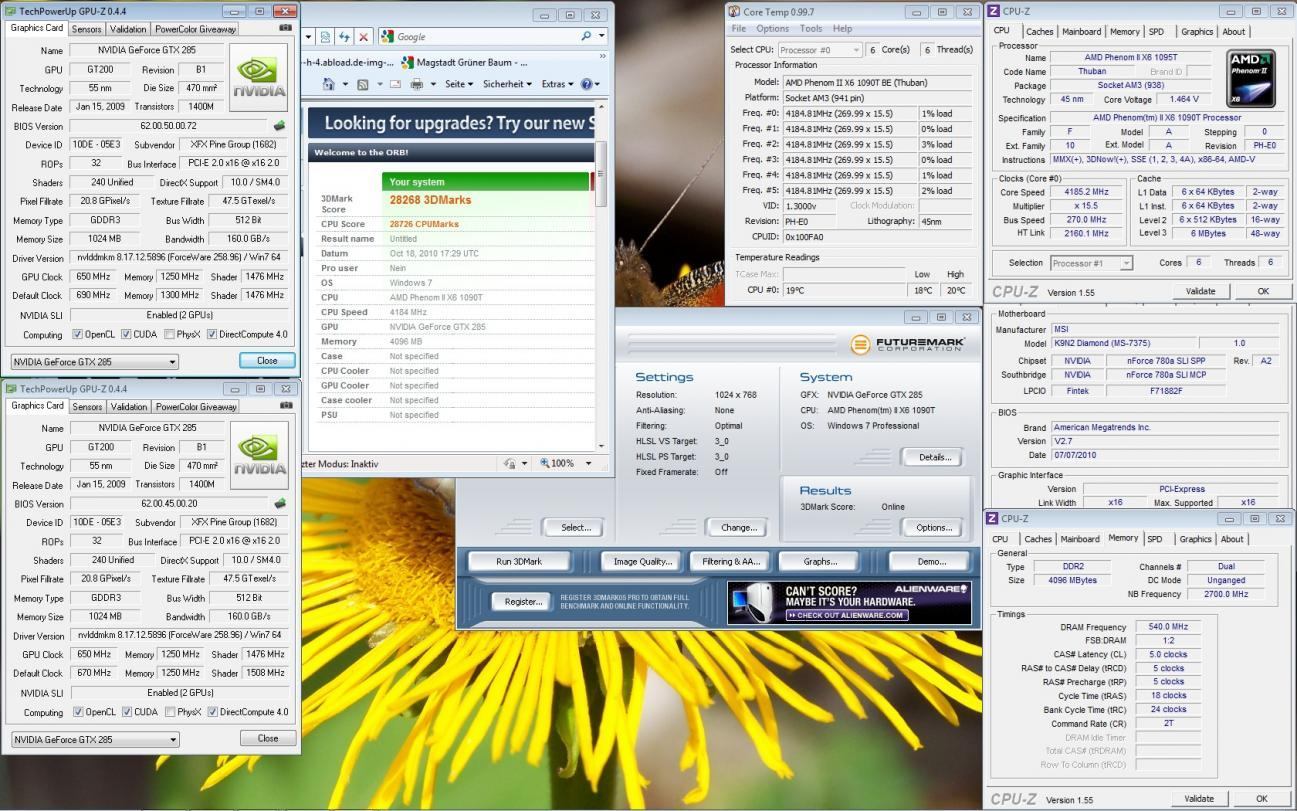Open the GPU selector dropdown in lower GPU-Z window
This screenshot has width=1297, height=811.
95,739
